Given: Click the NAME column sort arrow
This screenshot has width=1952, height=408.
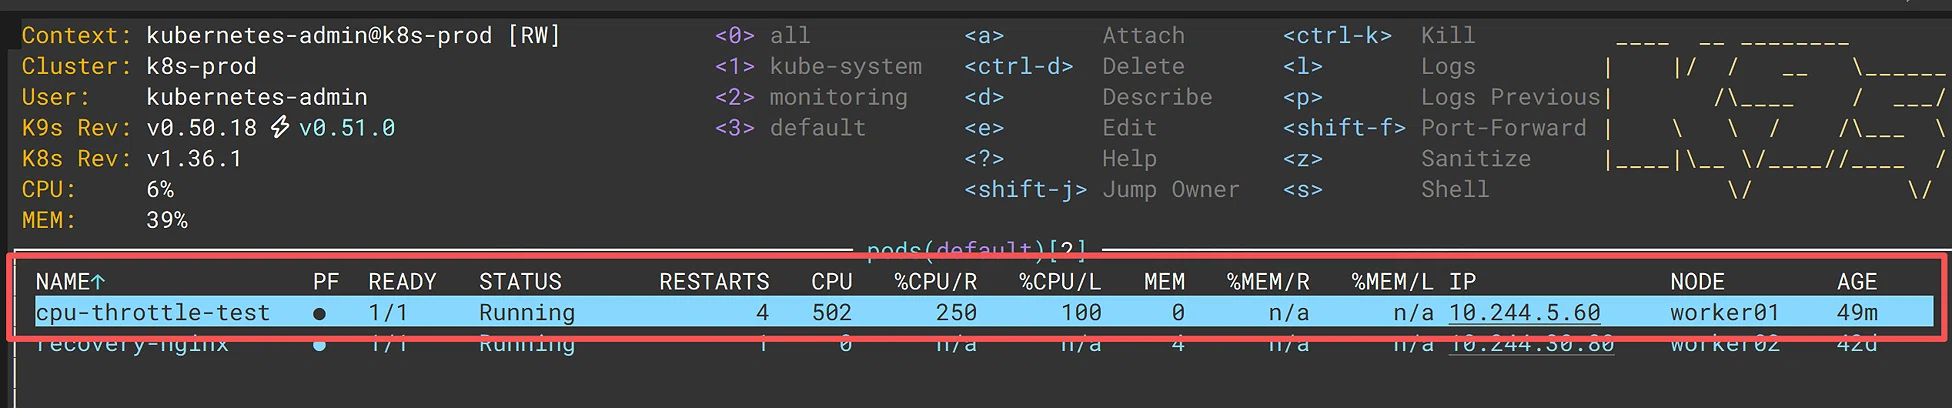Looking at the screenshot, I should click(98, 282).
